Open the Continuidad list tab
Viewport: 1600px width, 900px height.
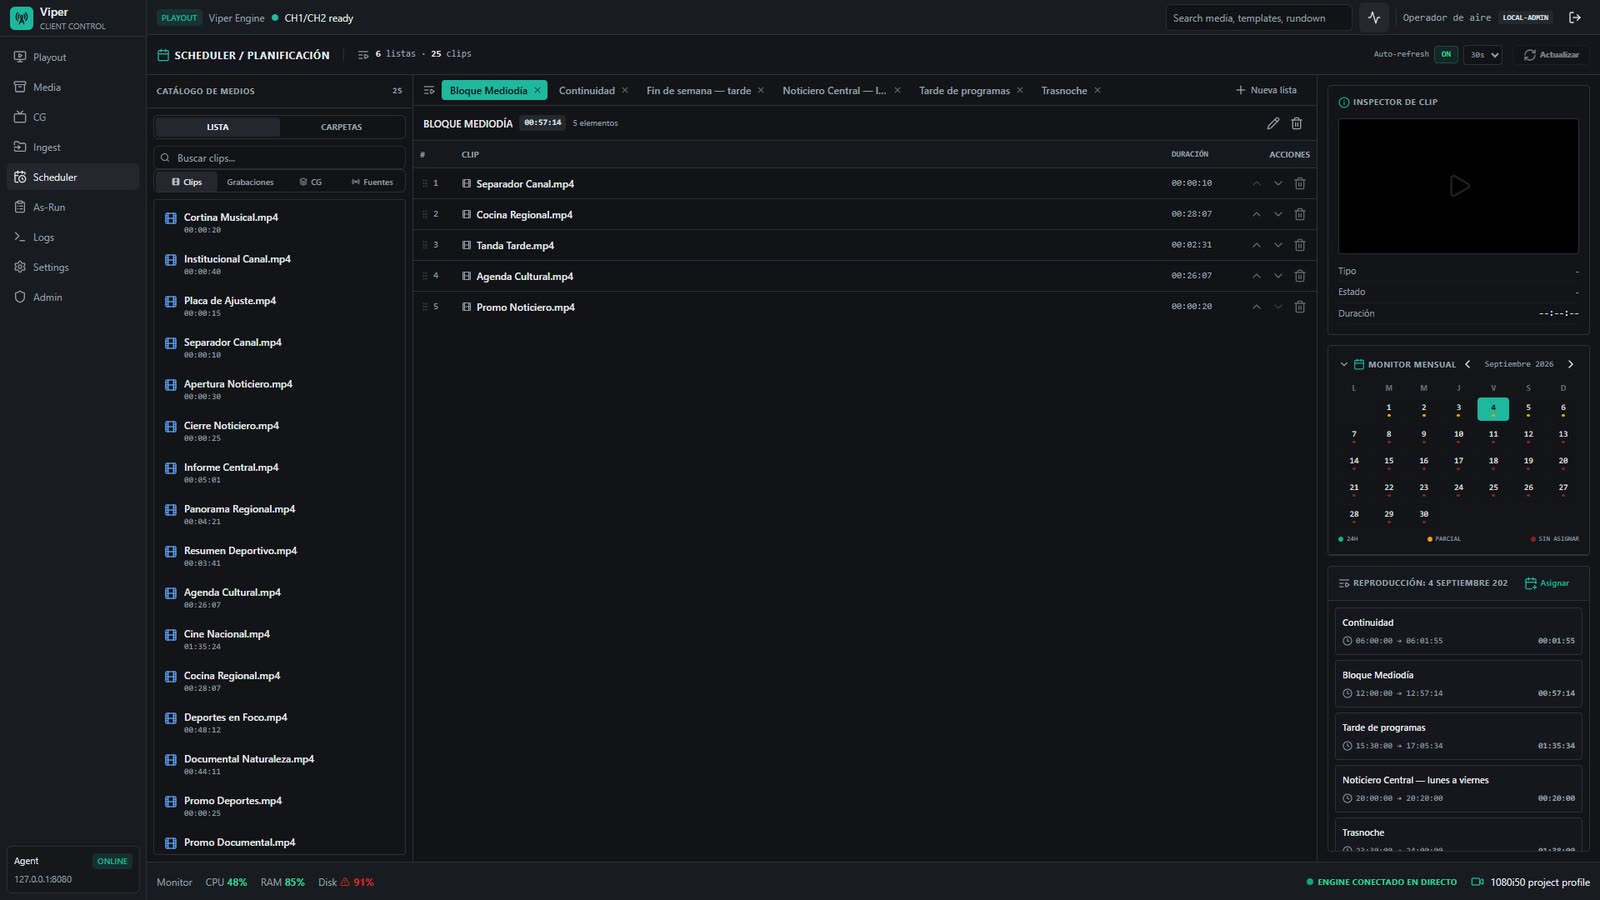587,90
